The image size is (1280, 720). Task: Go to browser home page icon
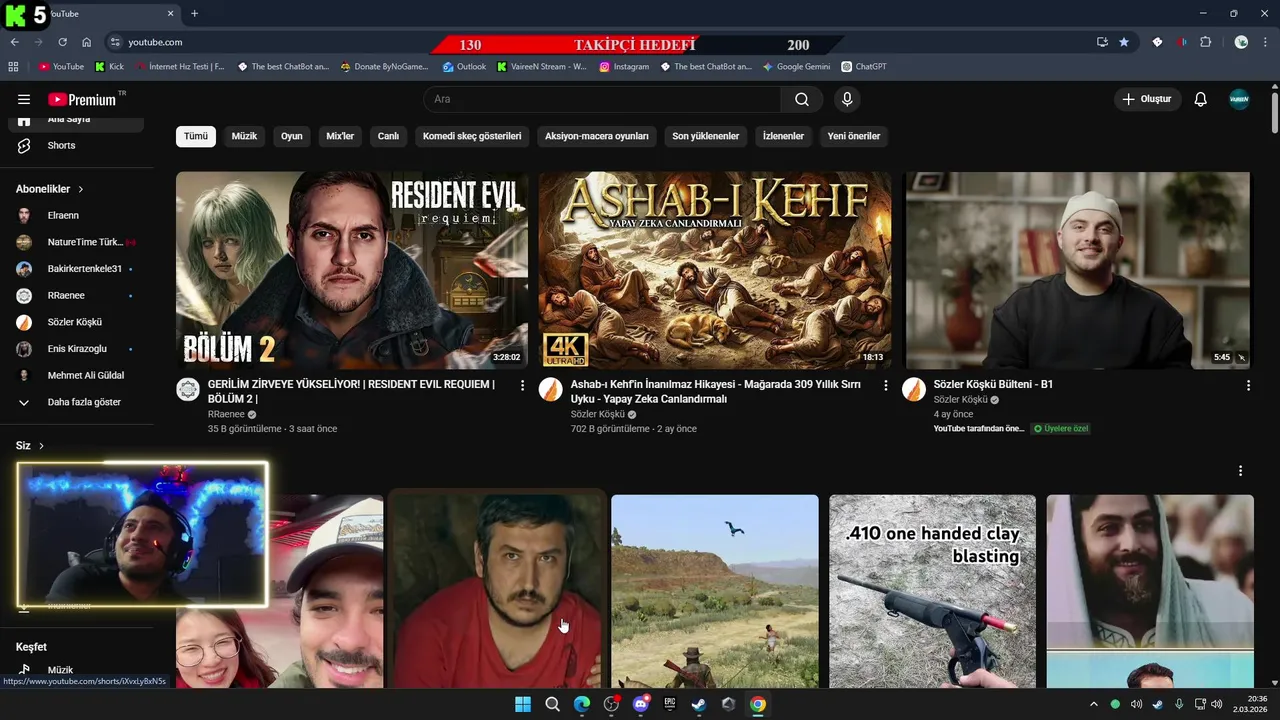pos(86,42)
